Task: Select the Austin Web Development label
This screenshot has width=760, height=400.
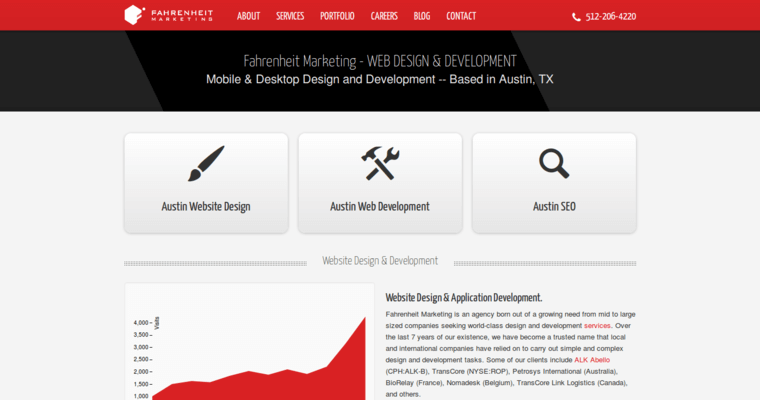Action: [x=380, y=207]
